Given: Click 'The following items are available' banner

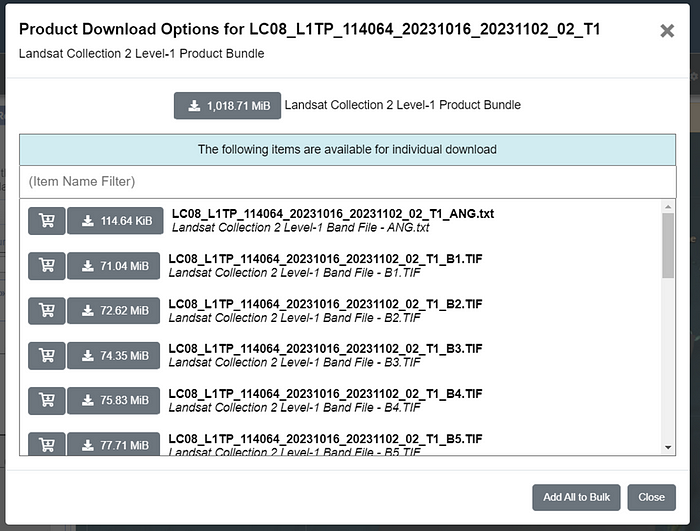Looking at the screenshot, I should (x=347, y=150).
